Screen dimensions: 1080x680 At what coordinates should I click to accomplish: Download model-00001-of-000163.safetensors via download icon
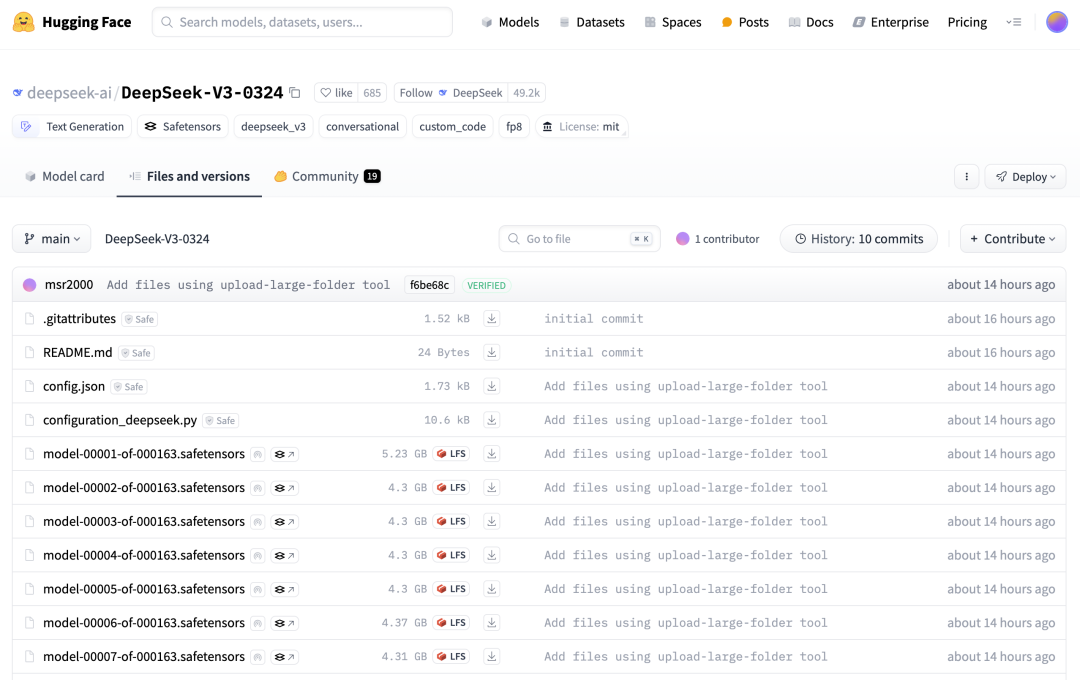pyautogui.click(x=491, y=453)
